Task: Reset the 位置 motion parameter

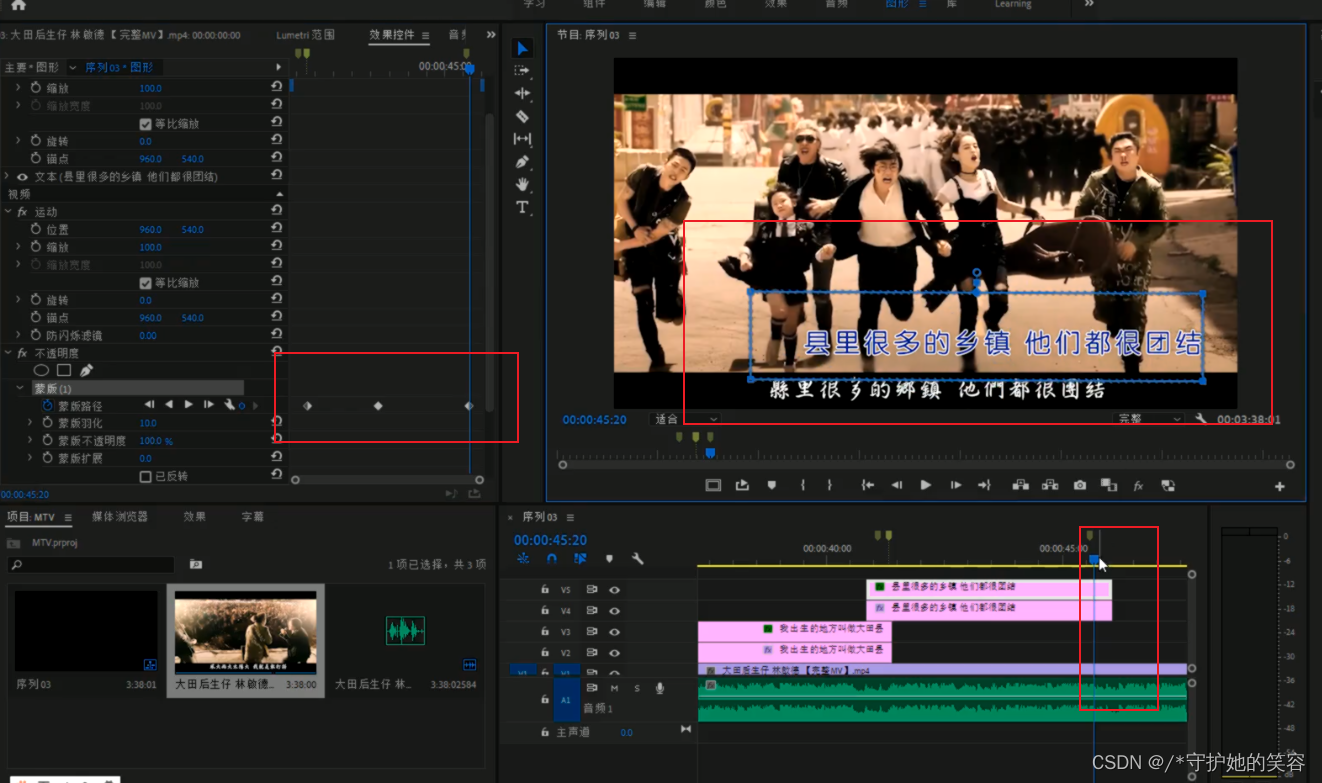Action: 277,229
